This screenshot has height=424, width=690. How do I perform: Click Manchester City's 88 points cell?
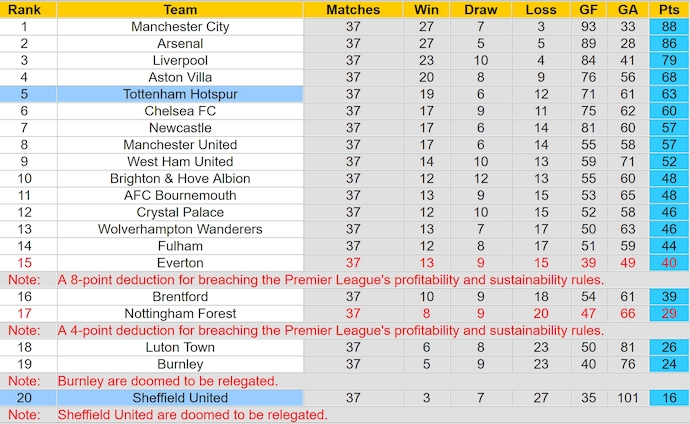click(x=668, y=27)
